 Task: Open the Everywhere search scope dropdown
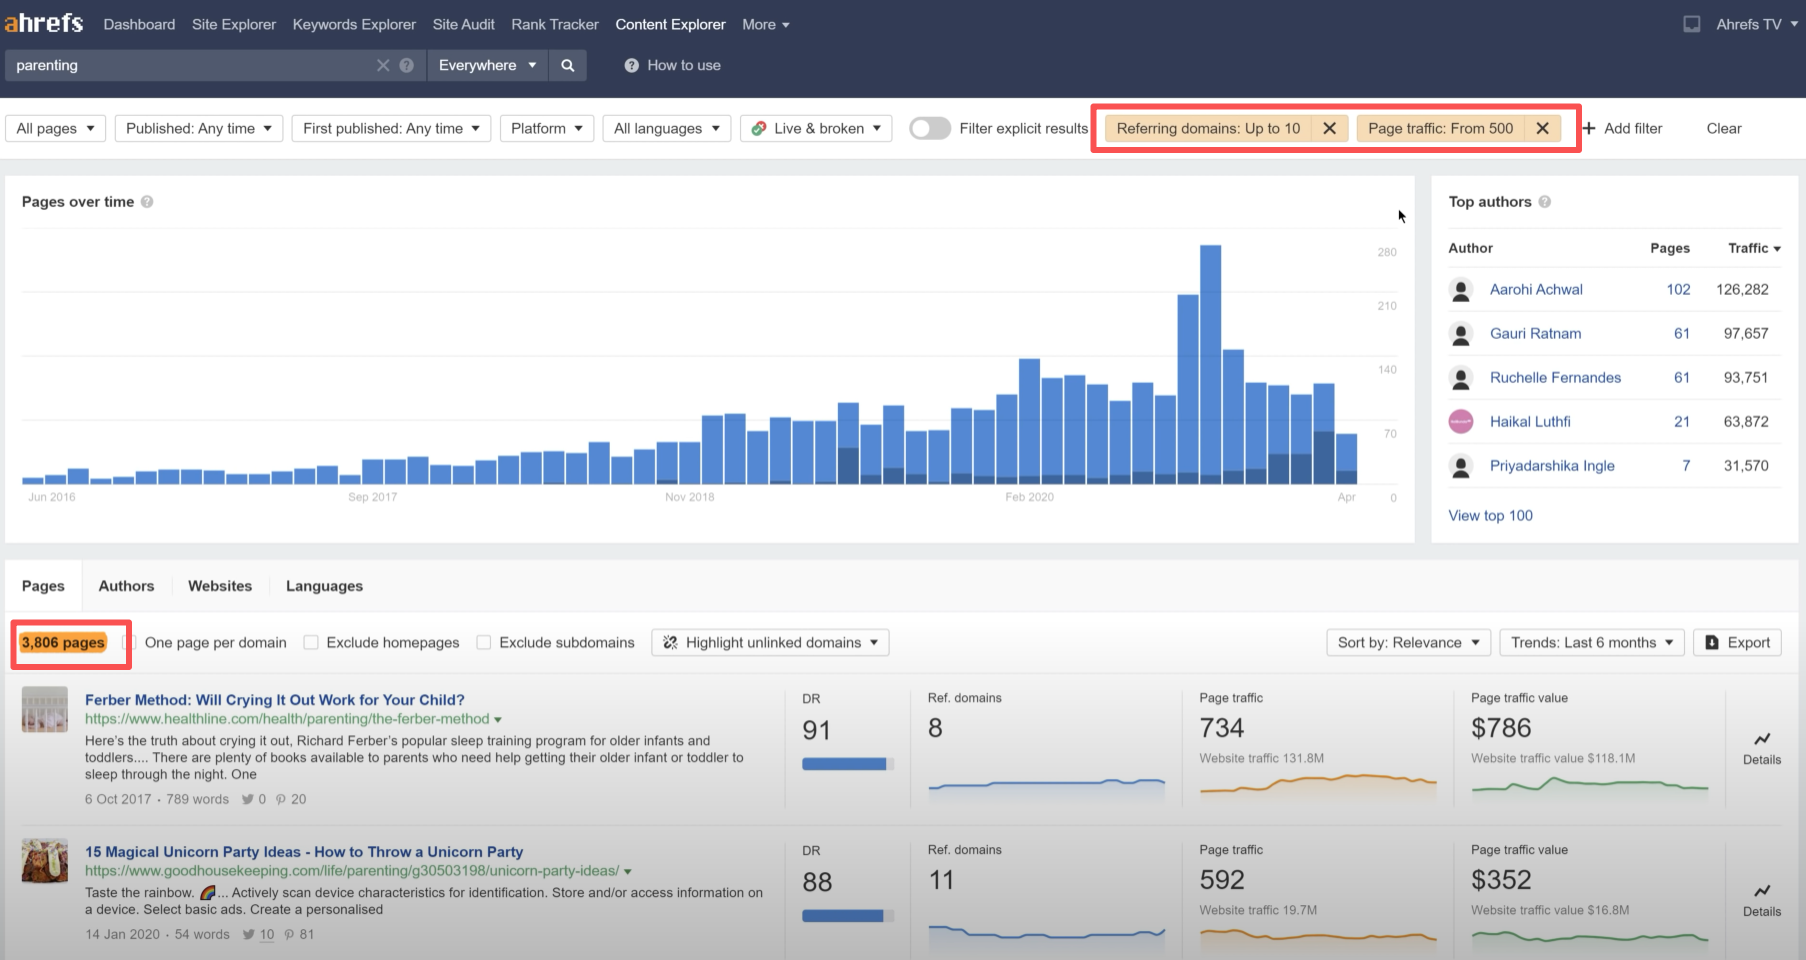point(487,65)
